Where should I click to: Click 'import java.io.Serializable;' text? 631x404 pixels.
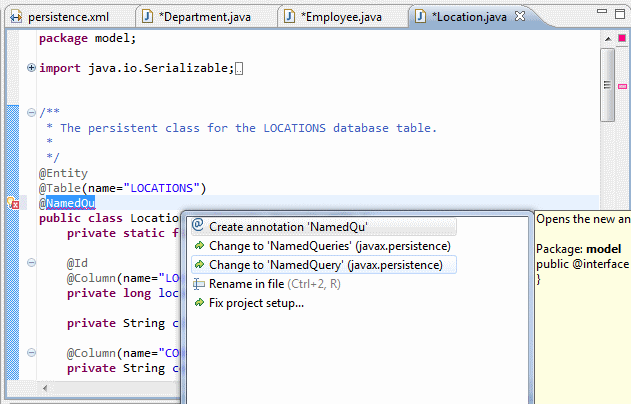click(x=136, y=68)
